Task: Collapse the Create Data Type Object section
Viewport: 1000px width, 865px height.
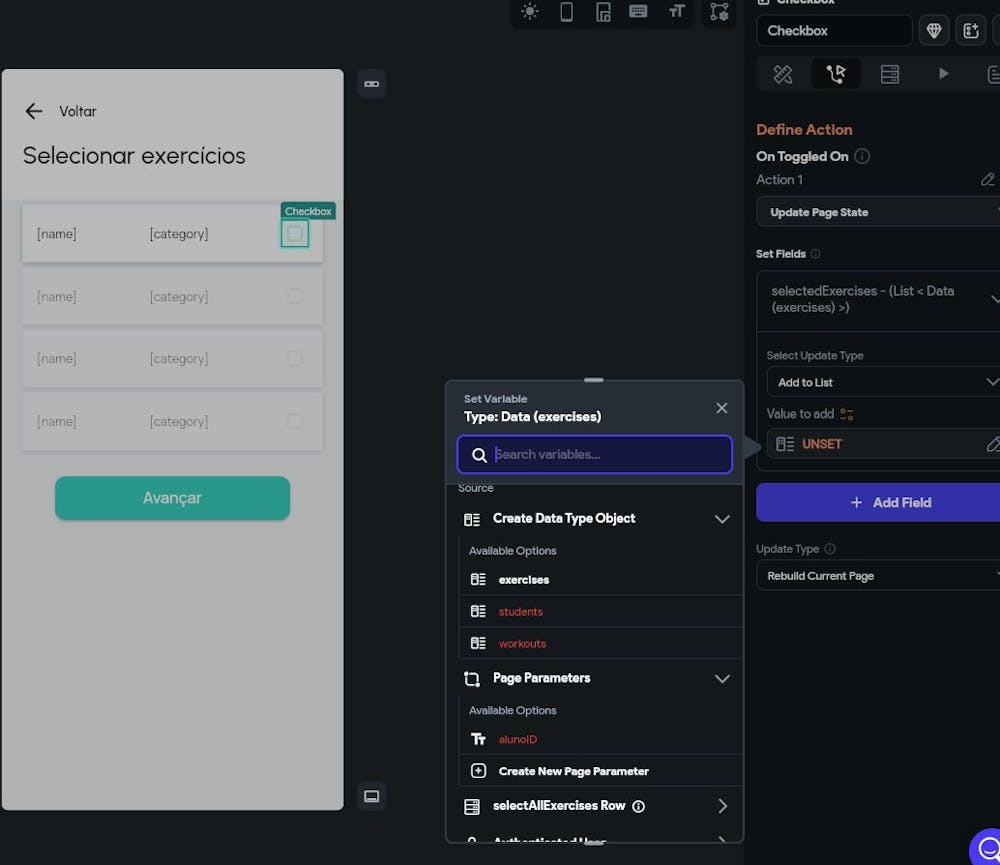Action: pyautogui.click(x=722, y=519)
